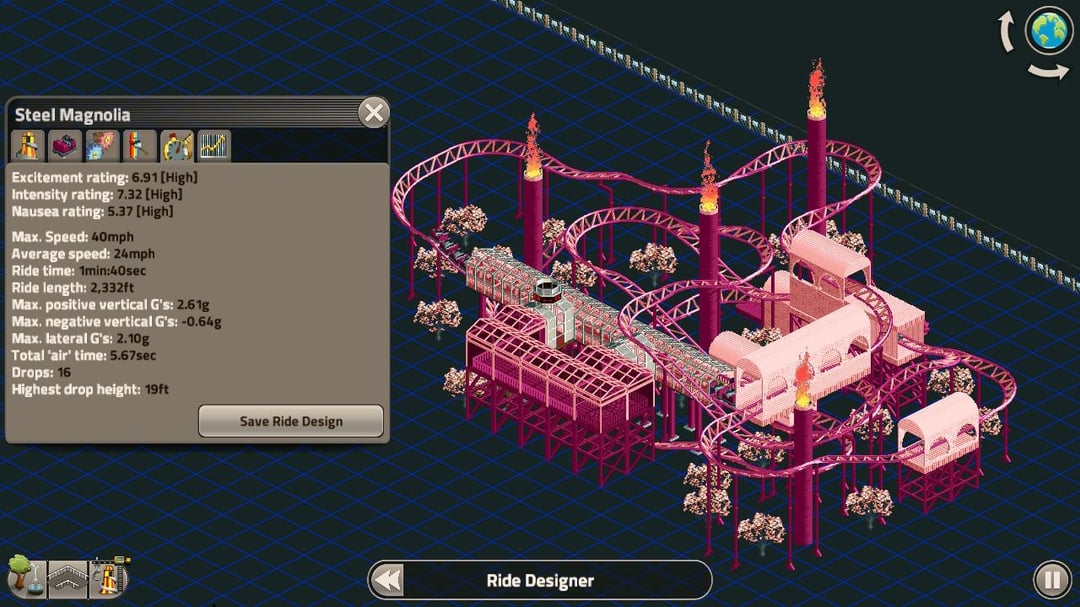Image resolution: width=1080 pixels, height=607 pixels.
Task: Show the graphs tab with yellow line chart
Action: (x=214, y=146)
